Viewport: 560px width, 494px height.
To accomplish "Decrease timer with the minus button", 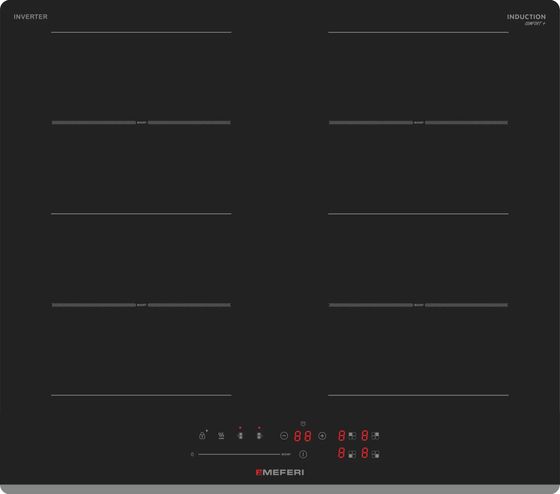I will pyautogui.click(x=284, y=436).
